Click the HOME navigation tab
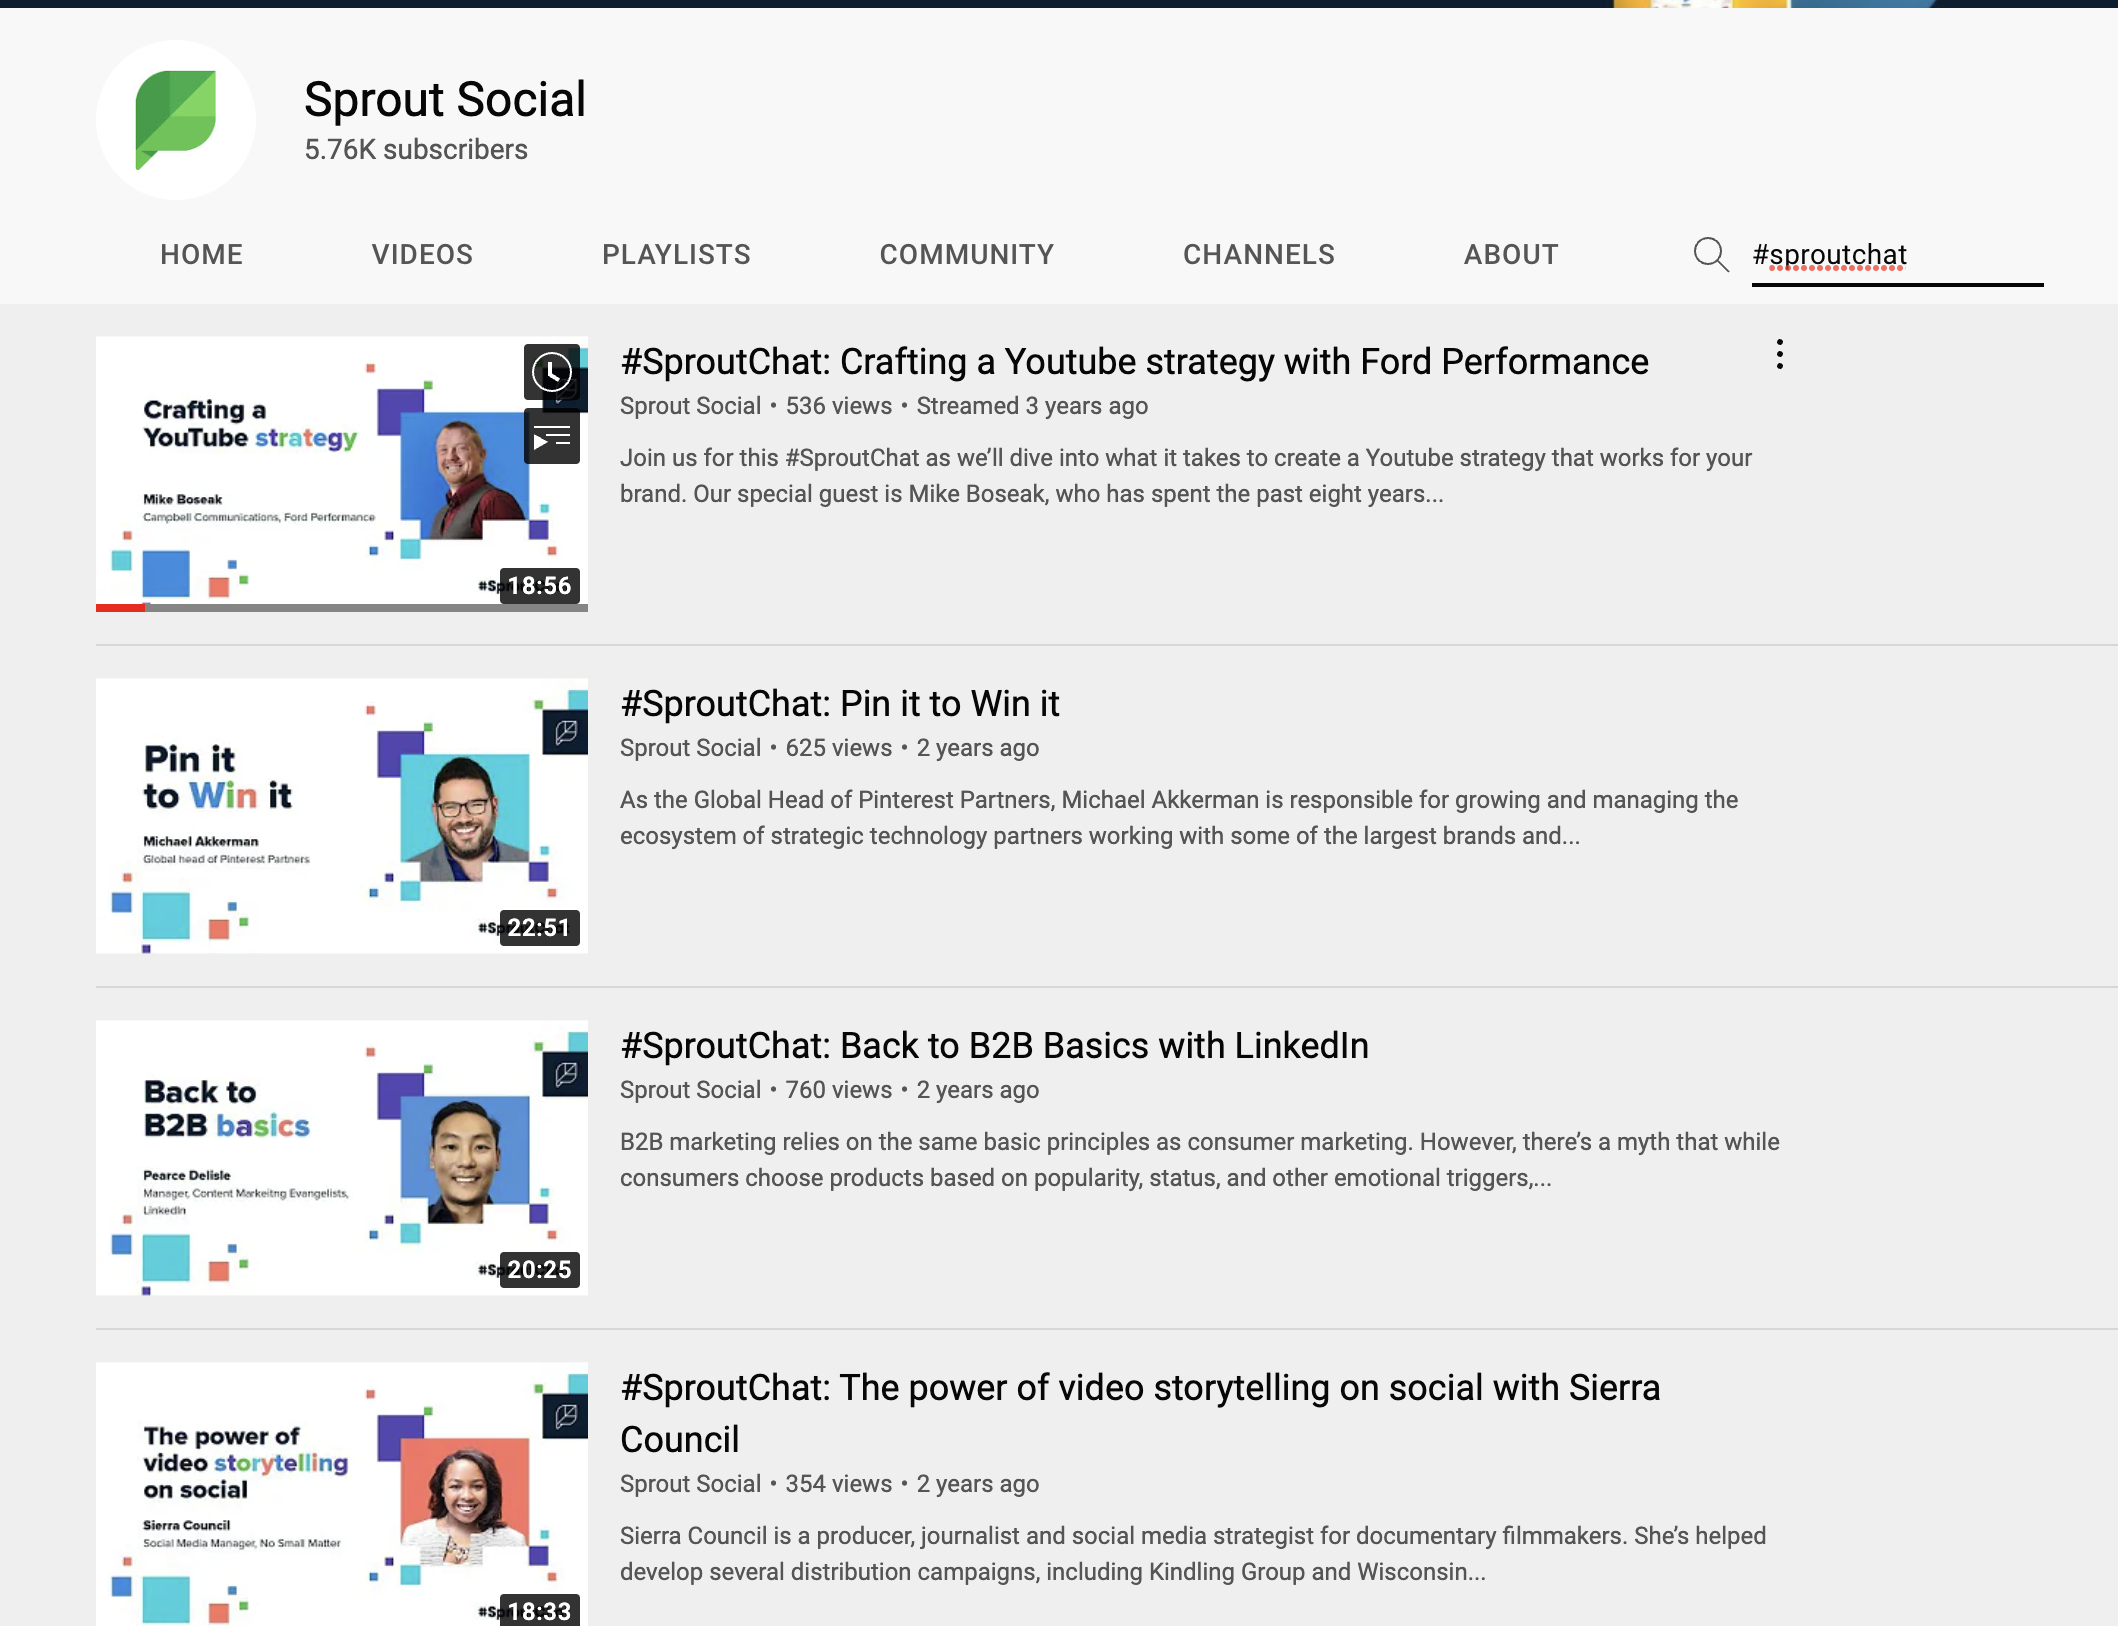Viewport: 2118px width, 1626px height. pos(200,254)
